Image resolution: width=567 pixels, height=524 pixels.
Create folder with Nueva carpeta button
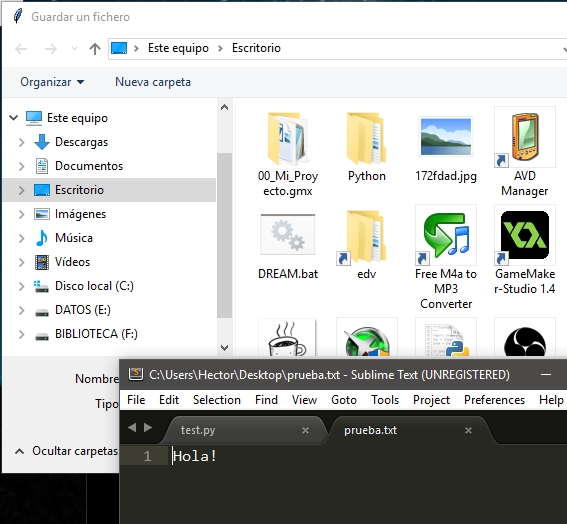click(153, 82)
